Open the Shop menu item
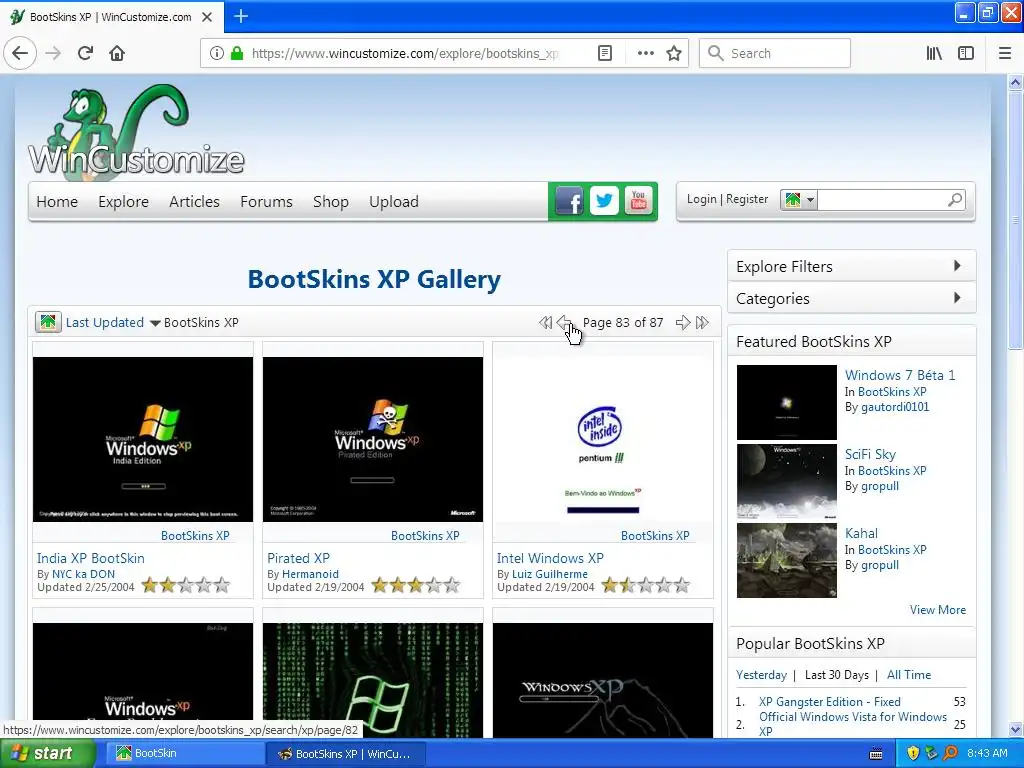The width and height of the screenshot is (1024, 768). tap(330, 202)
